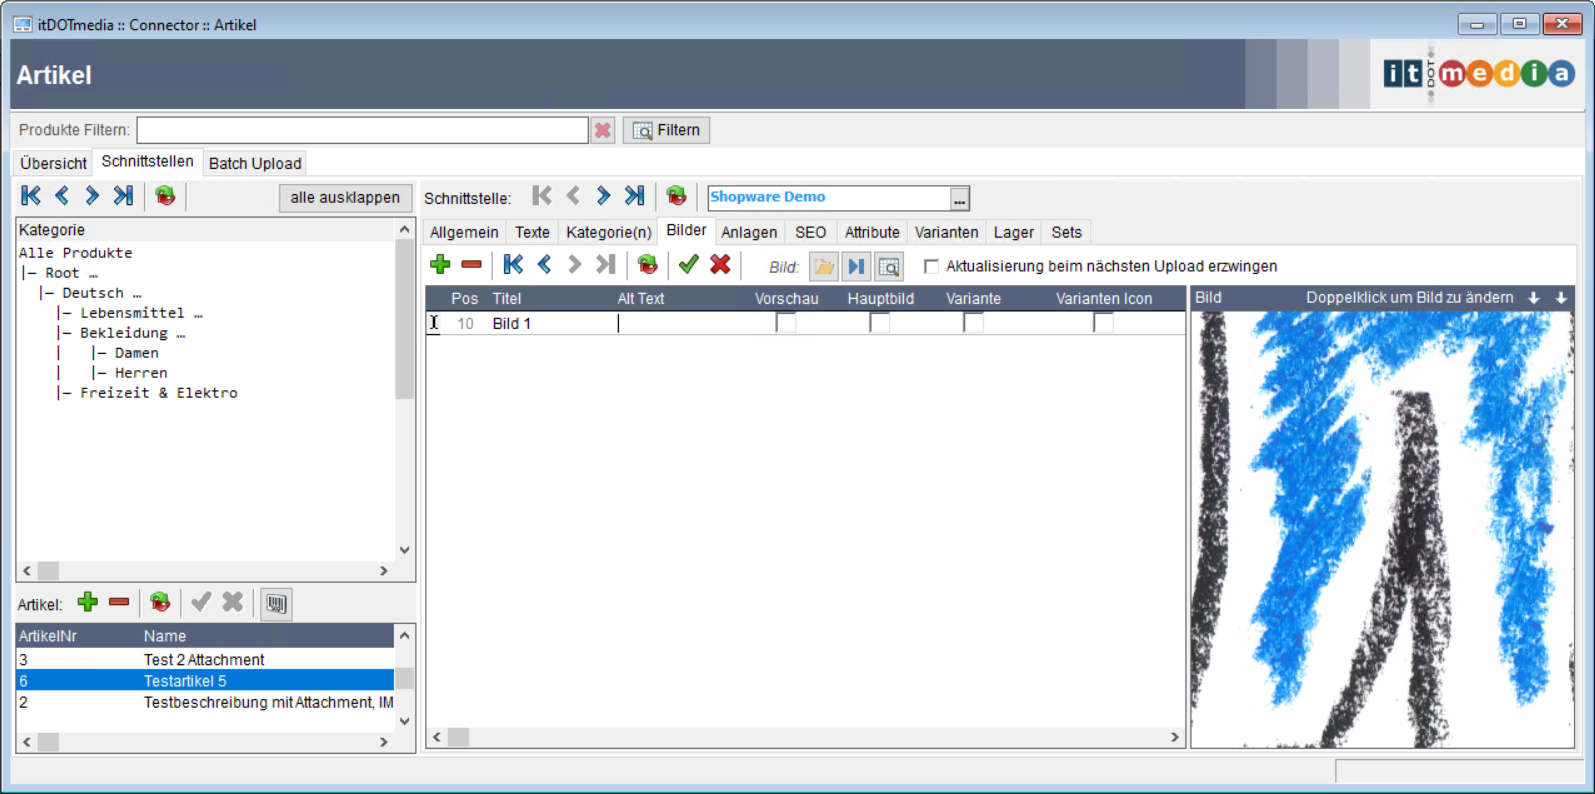Confirm image changes with green checkmark

click(688, 265)
